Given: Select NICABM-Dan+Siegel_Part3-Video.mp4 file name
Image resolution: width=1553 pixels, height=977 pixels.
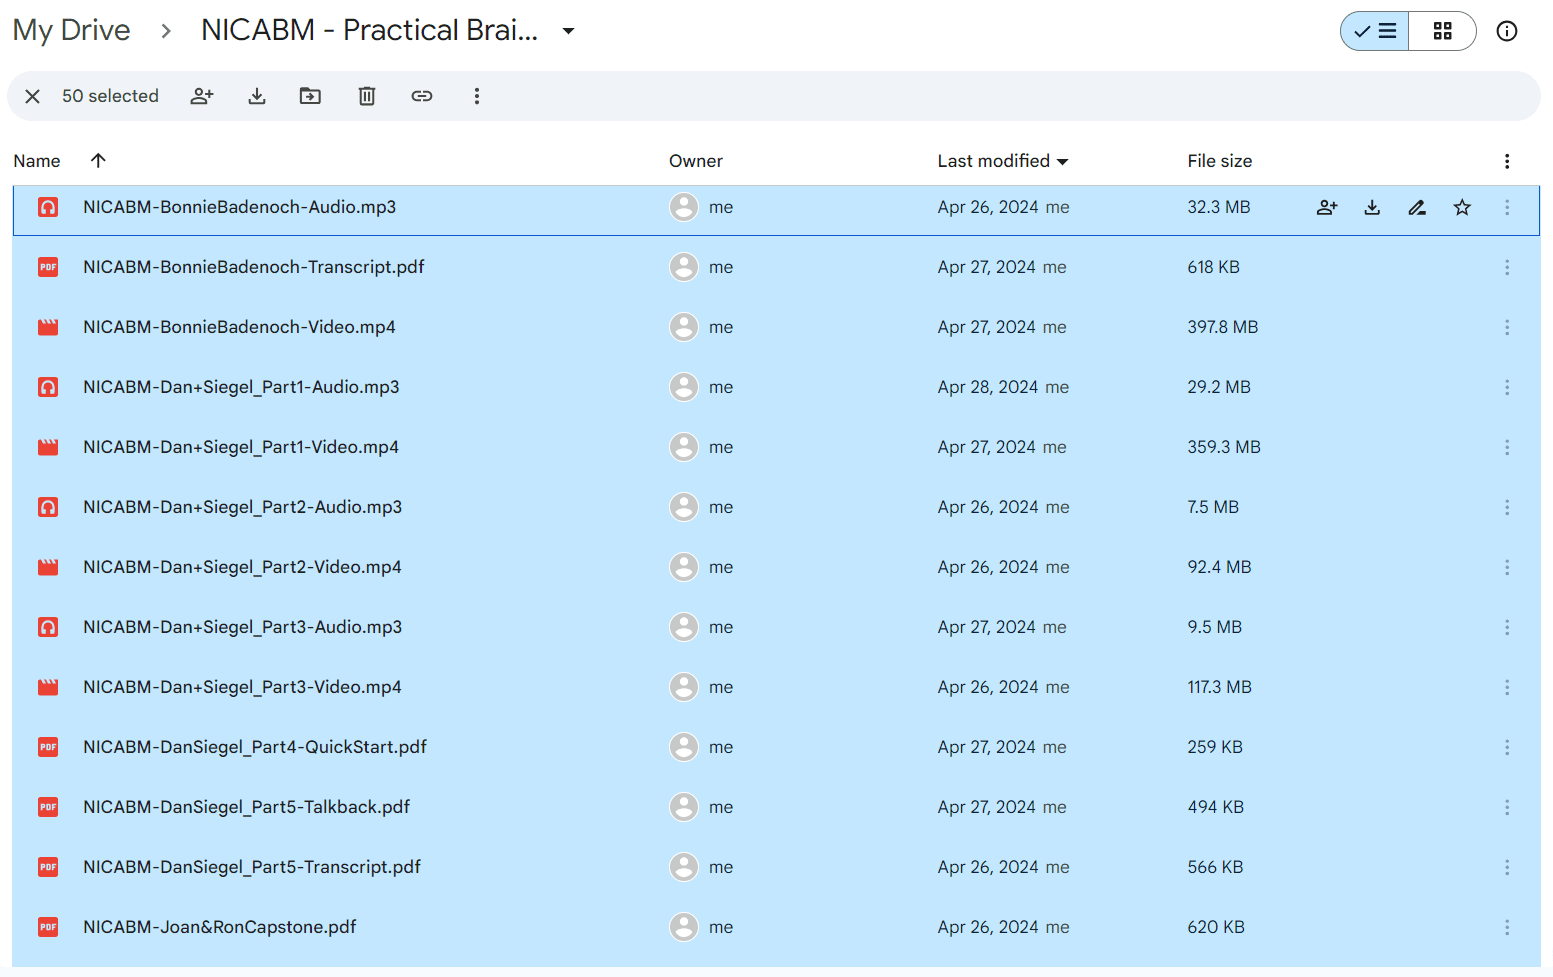Looking at the screenshot, I should 242,687.
